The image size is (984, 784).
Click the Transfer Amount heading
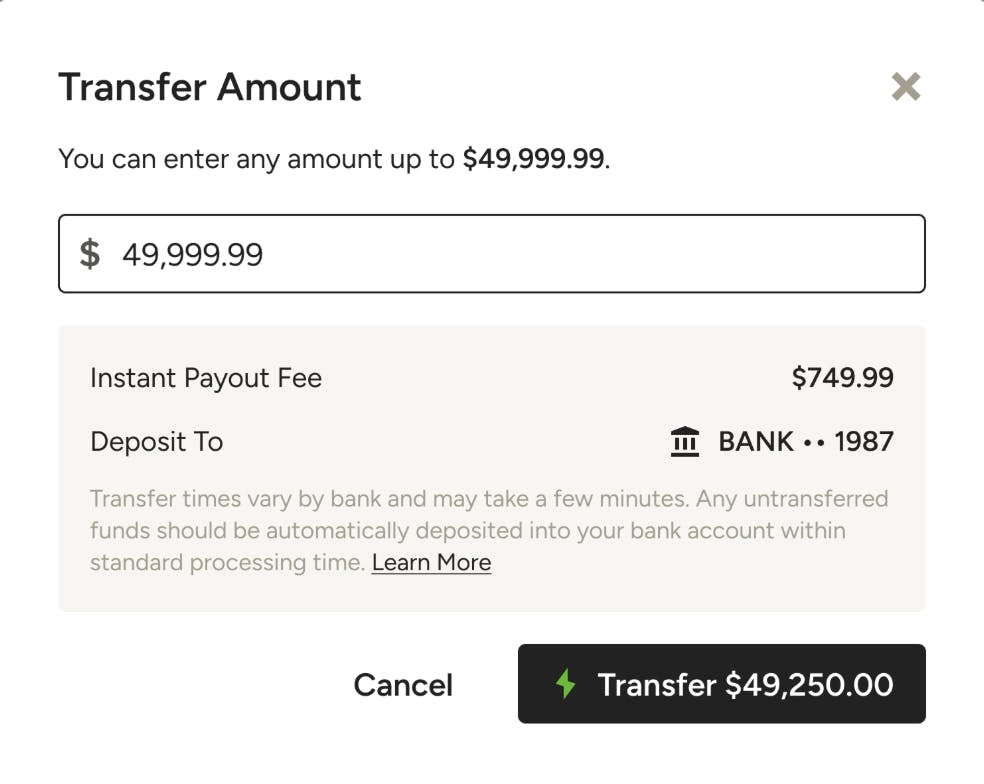point(210,87)
